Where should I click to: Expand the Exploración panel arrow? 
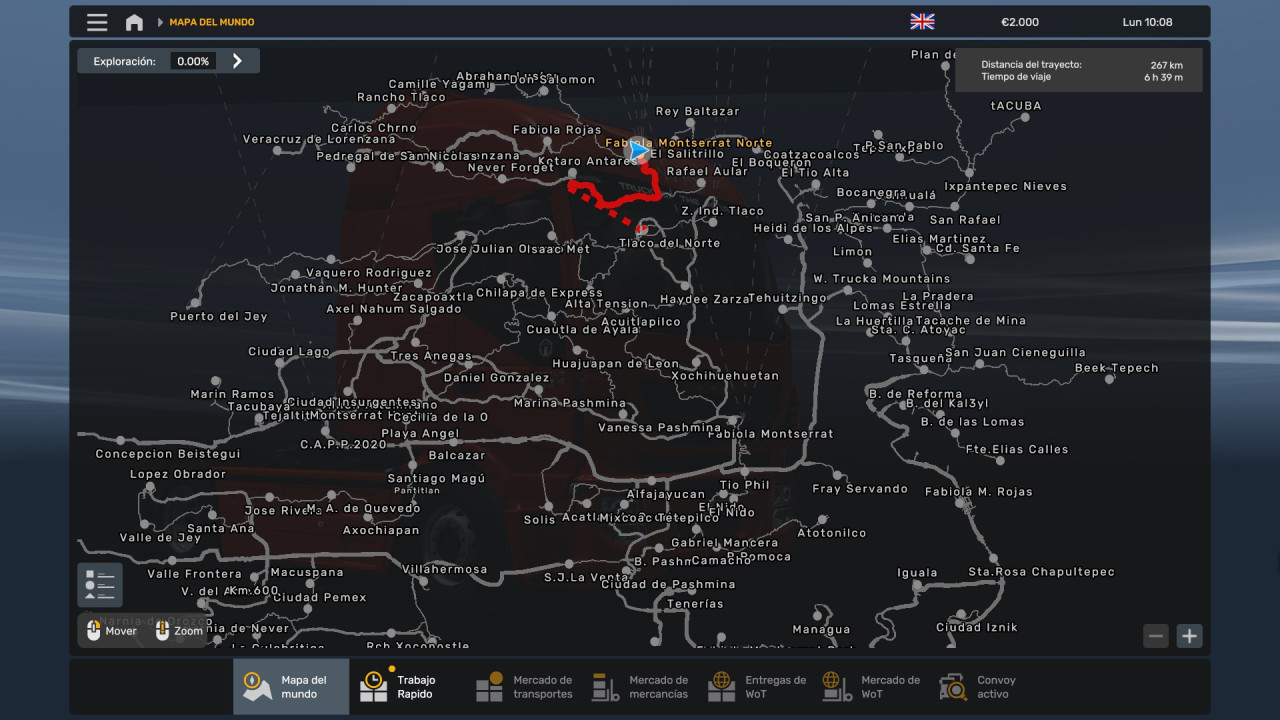237,61
